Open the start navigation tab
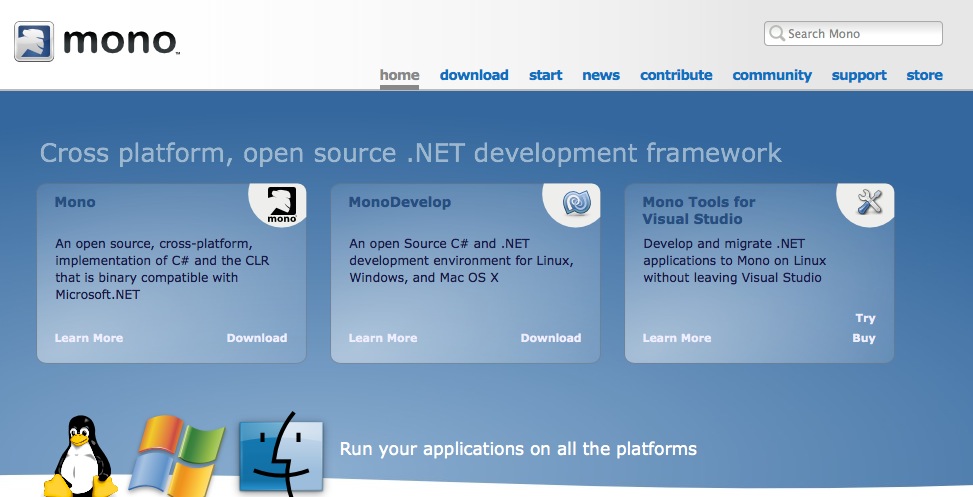Screen dimensions: 973x497 tap(545, 75)
